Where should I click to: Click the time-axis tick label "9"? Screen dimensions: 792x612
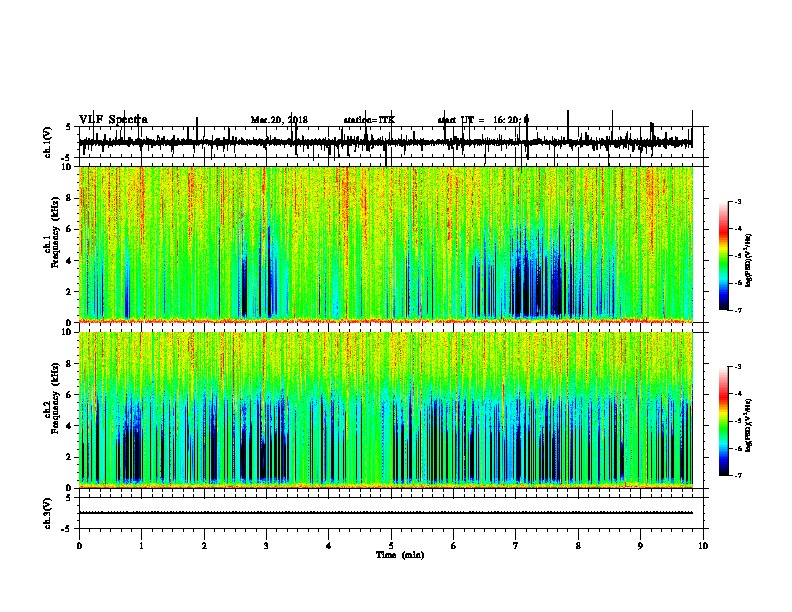coord(640,546)
